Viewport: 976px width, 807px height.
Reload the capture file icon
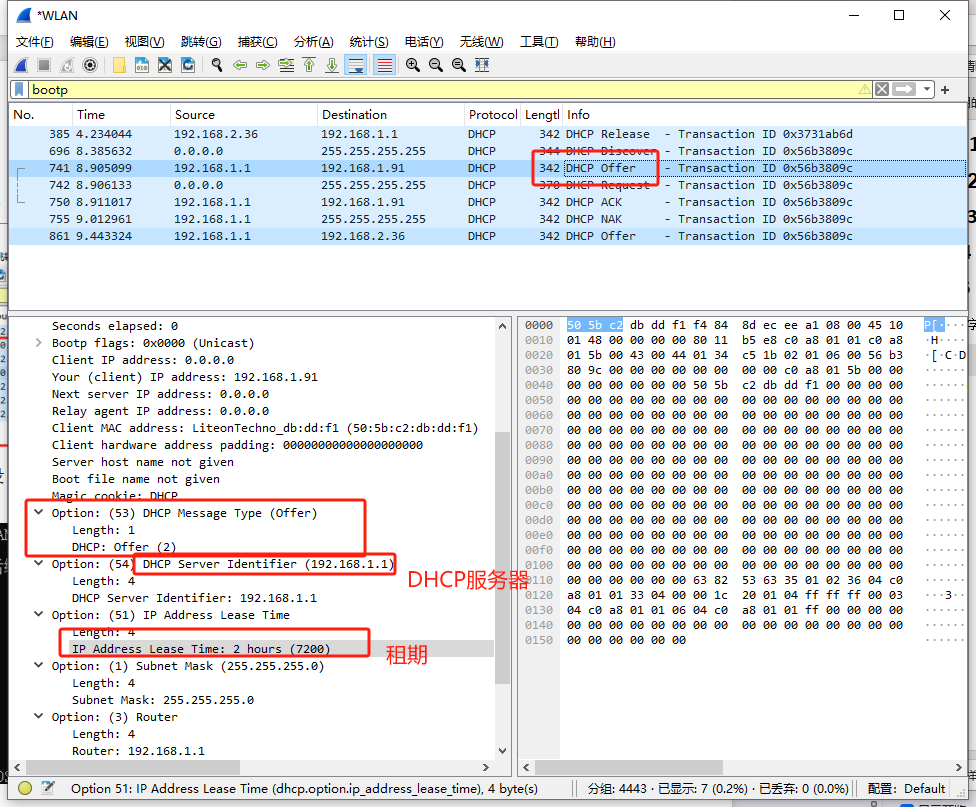pos(189,65)
